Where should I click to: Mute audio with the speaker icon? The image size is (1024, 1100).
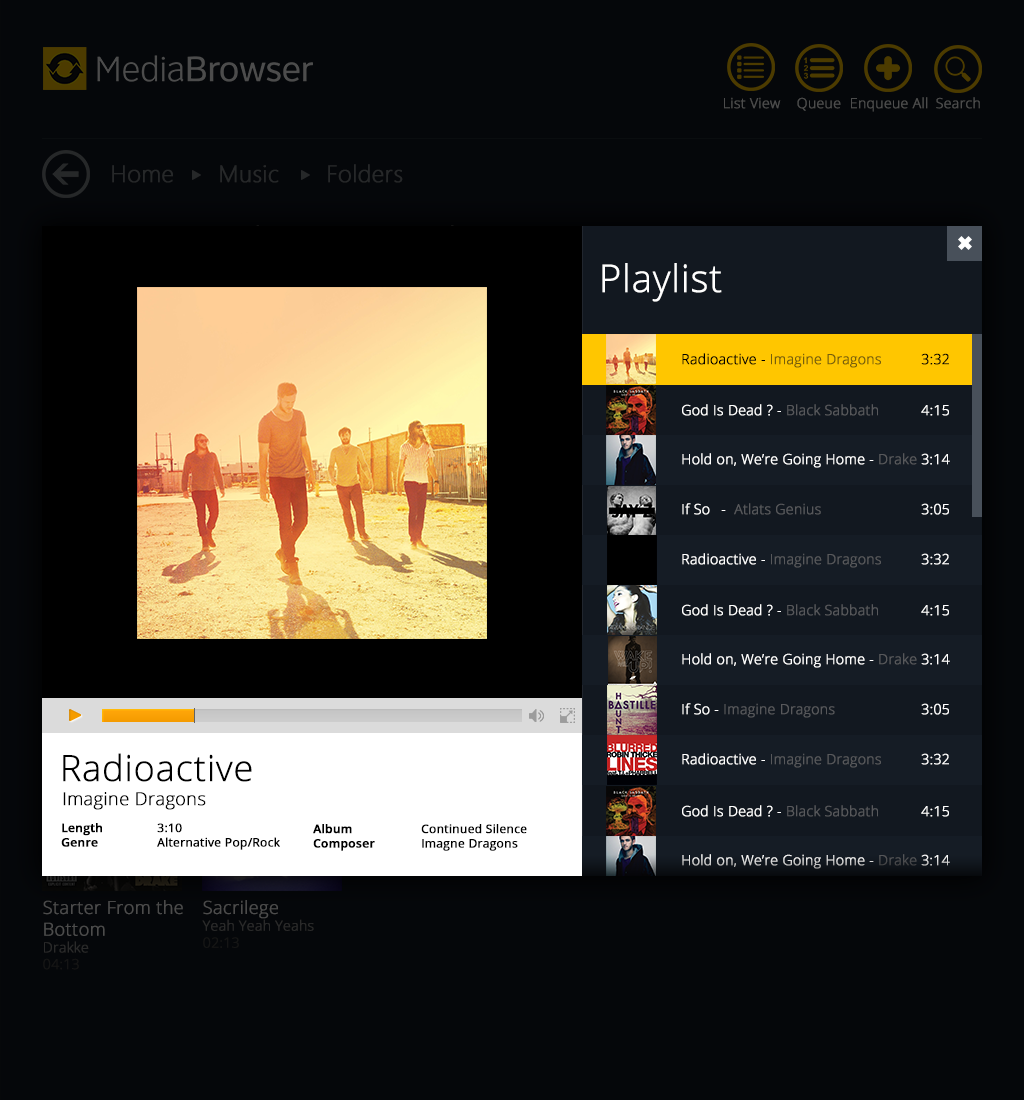click(537, 716)
